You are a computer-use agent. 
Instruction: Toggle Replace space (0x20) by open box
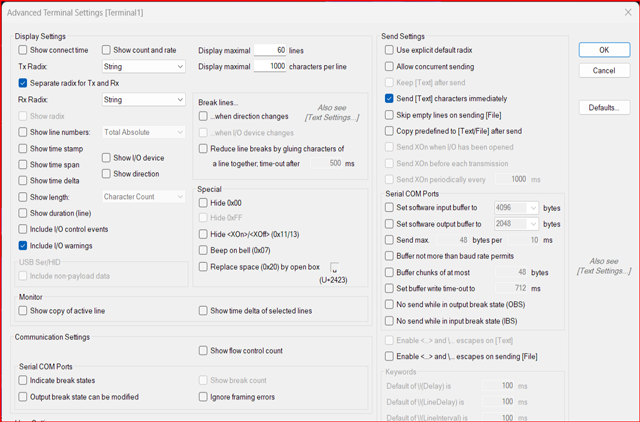pos(204,267)
